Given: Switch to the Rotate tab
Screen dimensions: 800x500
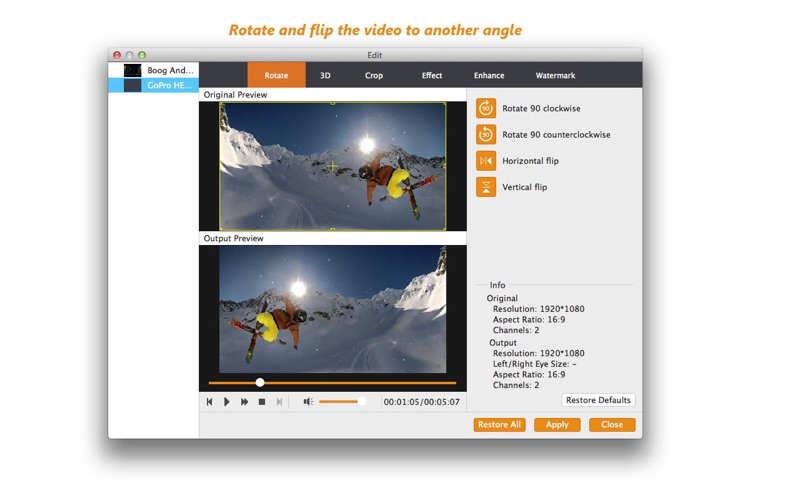Looking at the screenshot, I should pos(277,75).
